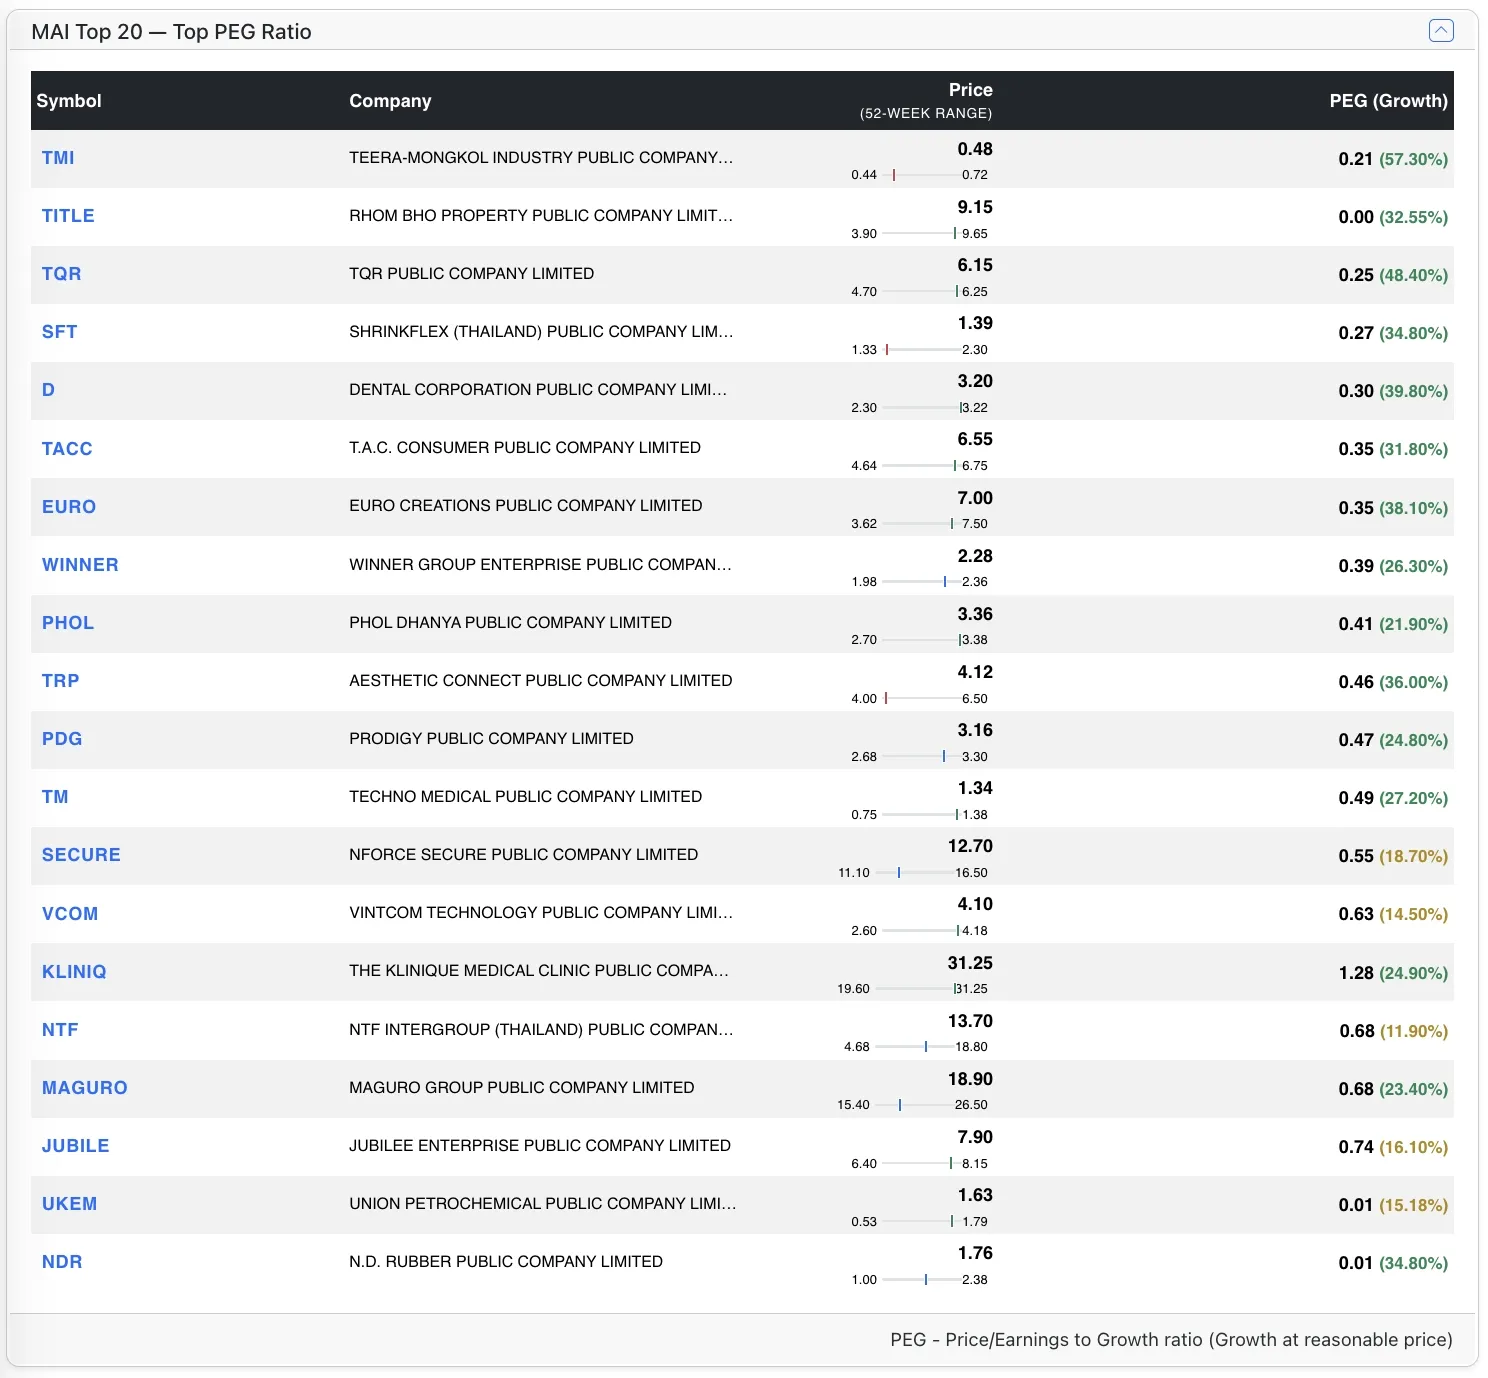
Task: Click the Price column header
Action: coord(970,90)
